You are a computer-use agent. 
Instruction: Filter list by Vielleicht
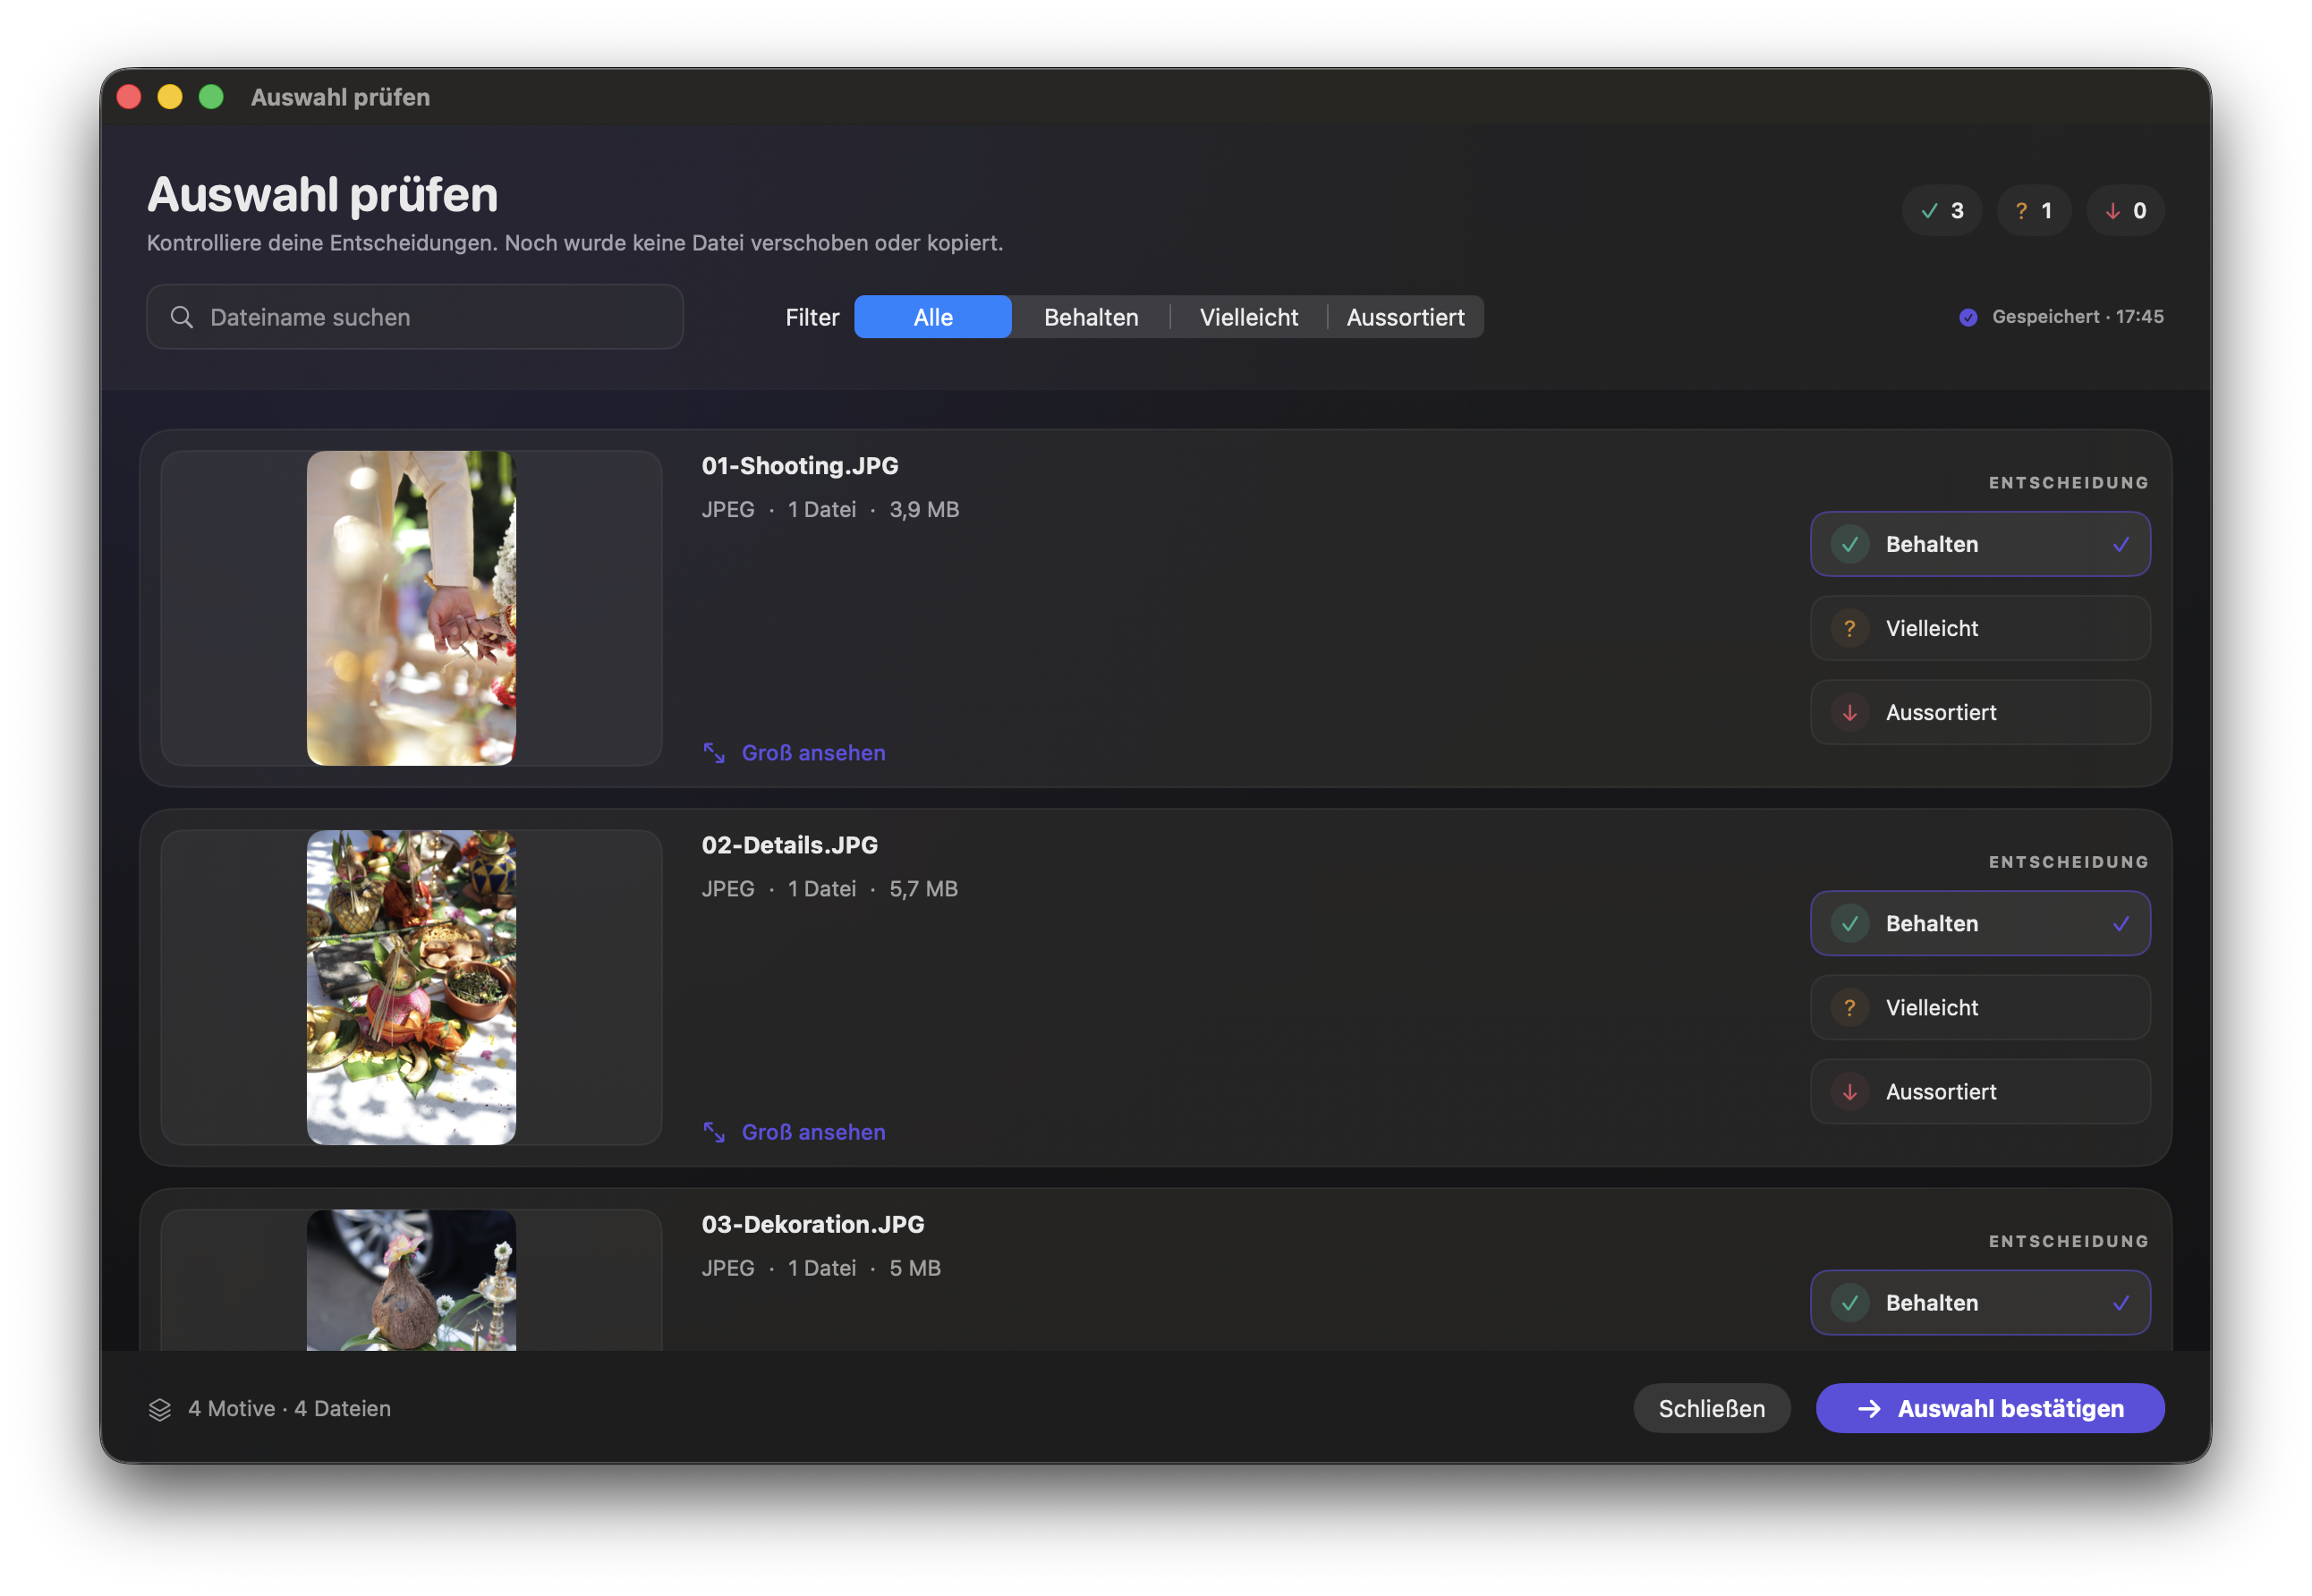point(1249,317)
